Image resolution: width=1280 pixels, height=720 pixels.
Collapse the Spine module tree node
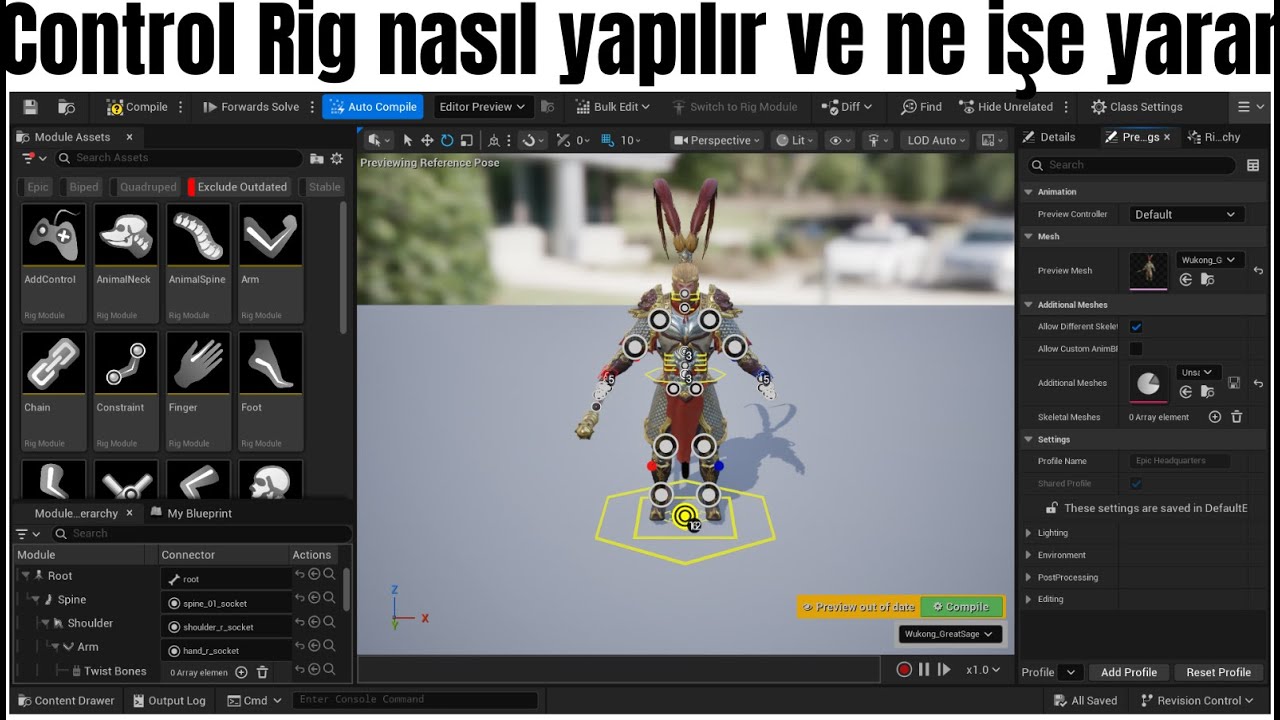pos(35,599)
